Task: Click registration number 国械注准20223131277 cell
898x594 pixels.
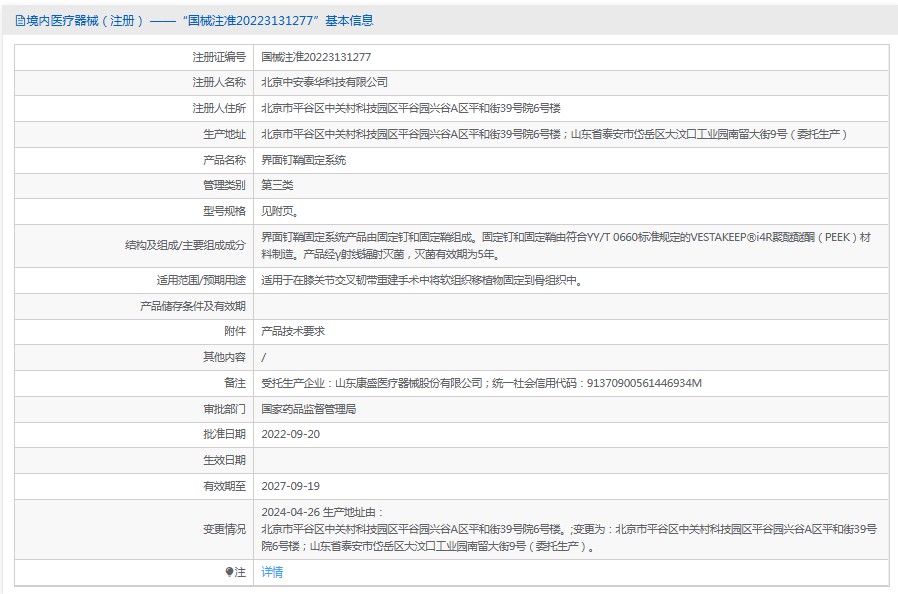Action: 316,57
